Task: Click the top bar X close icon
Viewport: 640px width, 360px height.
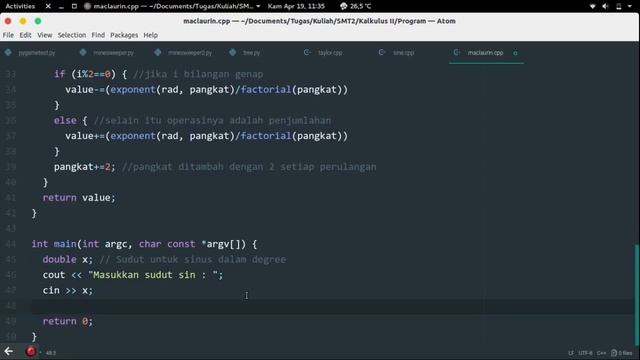Action: click(x=48, y=6)
